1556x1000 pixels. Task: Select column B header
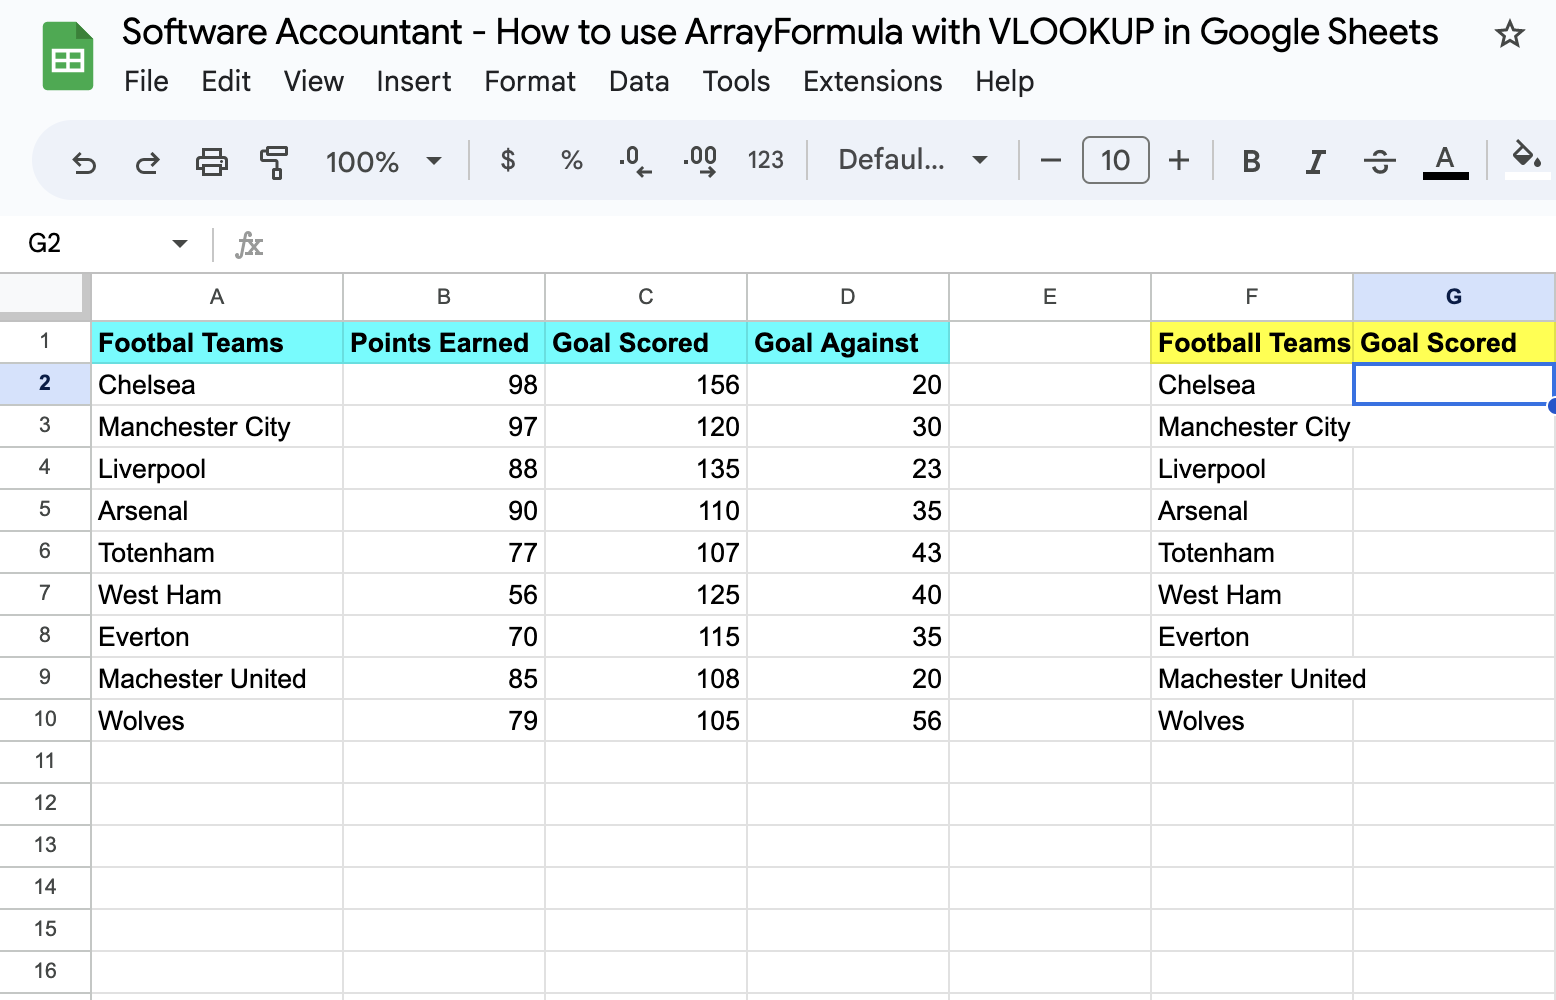click(444, 296)
